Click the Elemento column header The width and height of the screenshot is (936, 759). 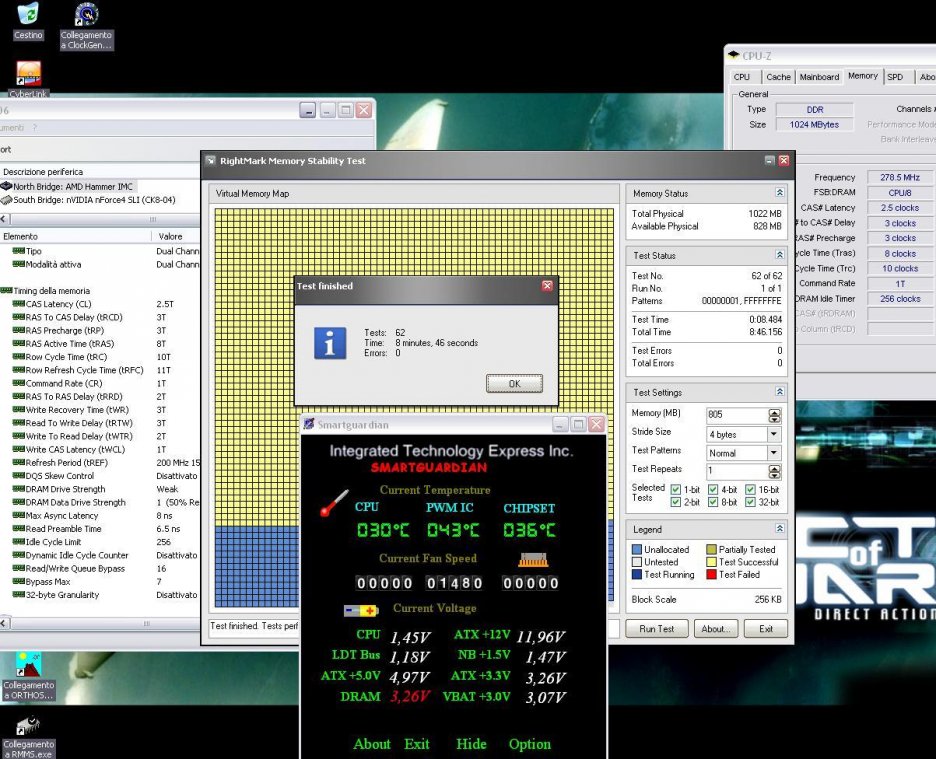pos(76,236)
